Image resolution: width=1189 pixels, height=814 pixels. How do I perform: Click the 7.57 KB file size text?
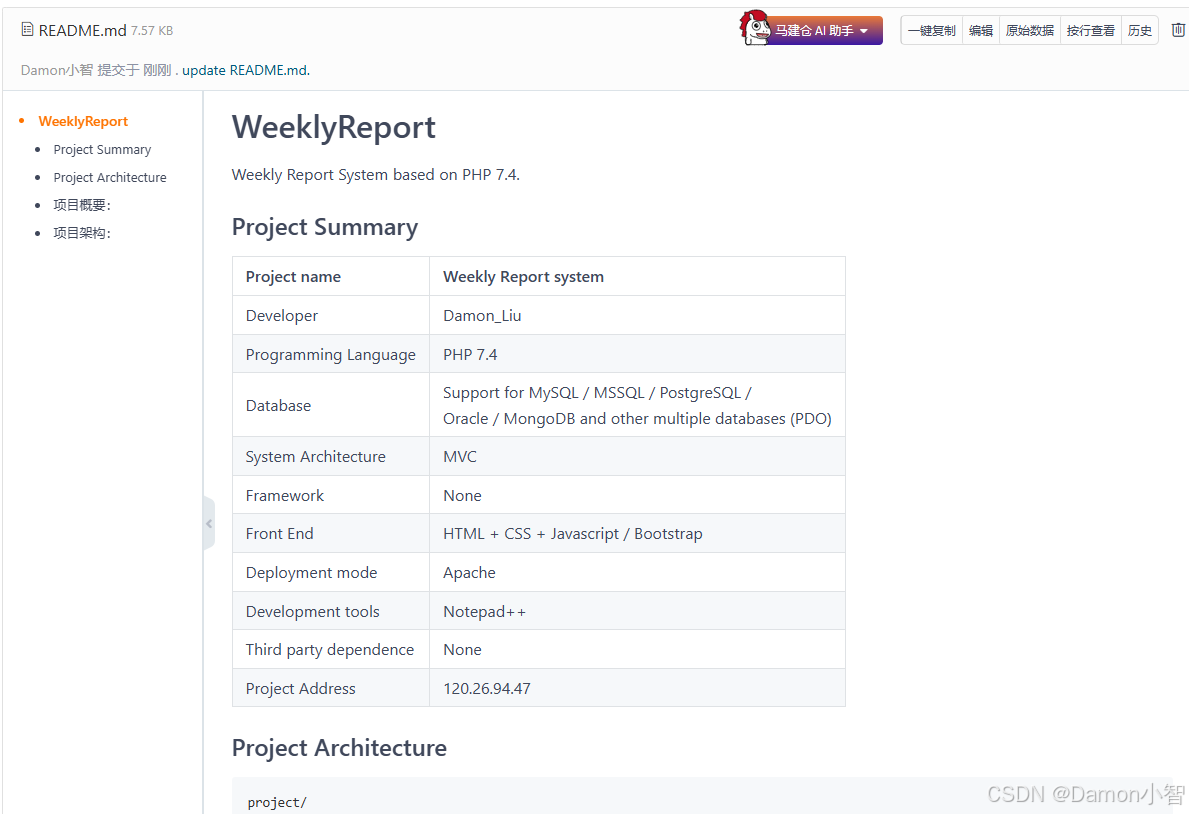pos(152,30)
